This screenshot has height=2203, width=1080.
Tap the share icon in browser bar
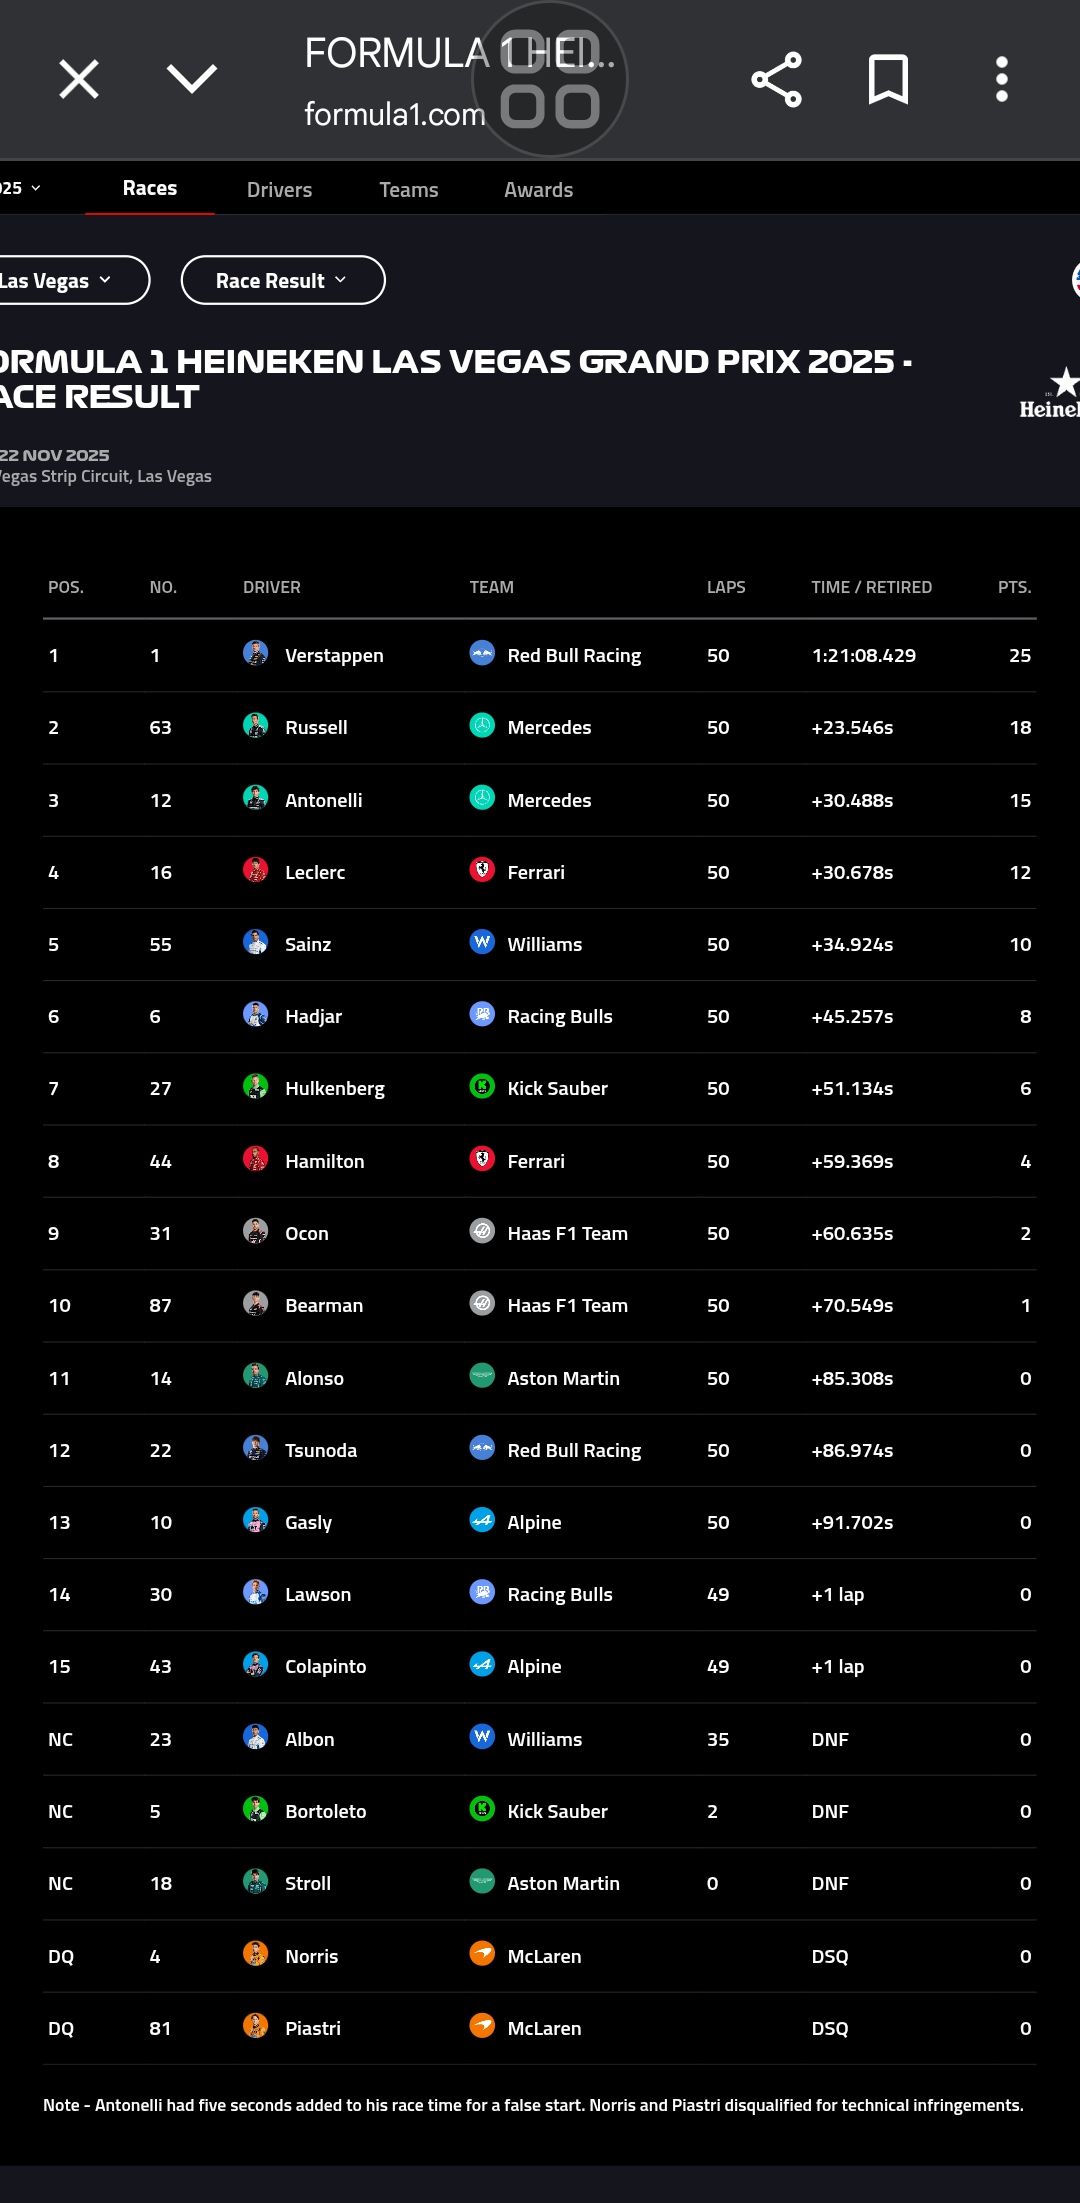pyautogui.click(x=777, y=80)
